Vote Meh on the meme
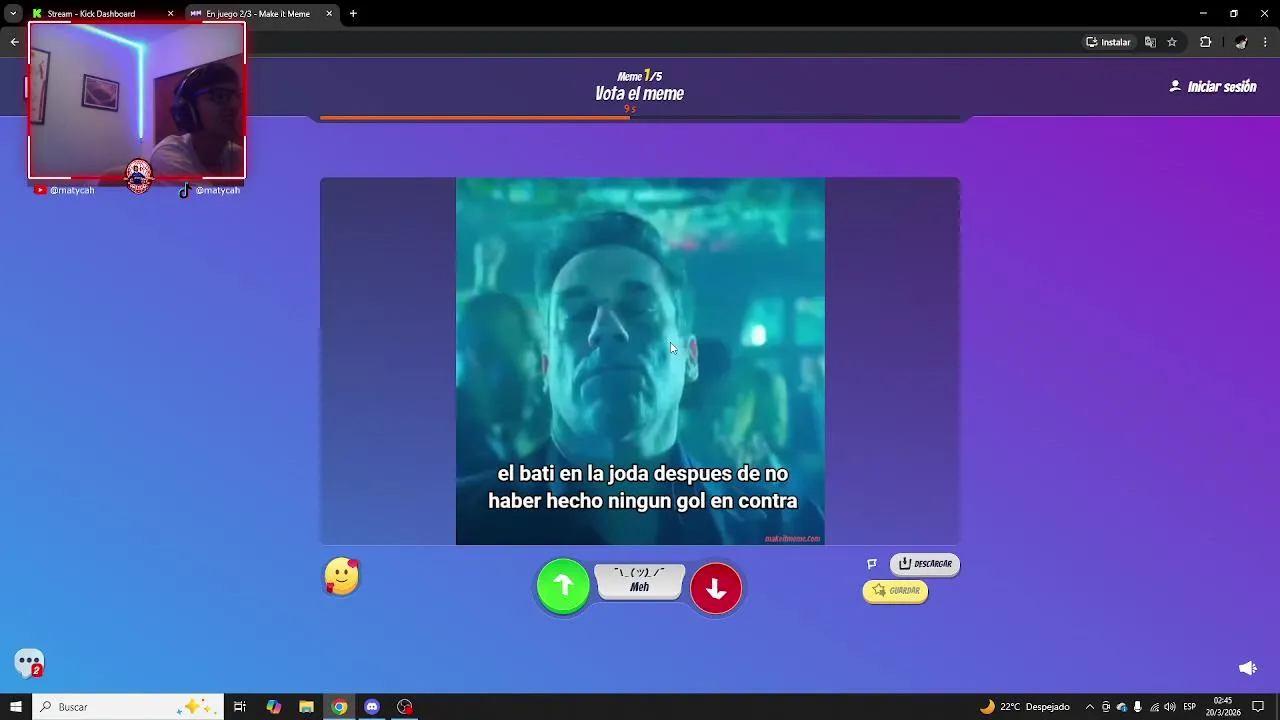 (640, 581)
